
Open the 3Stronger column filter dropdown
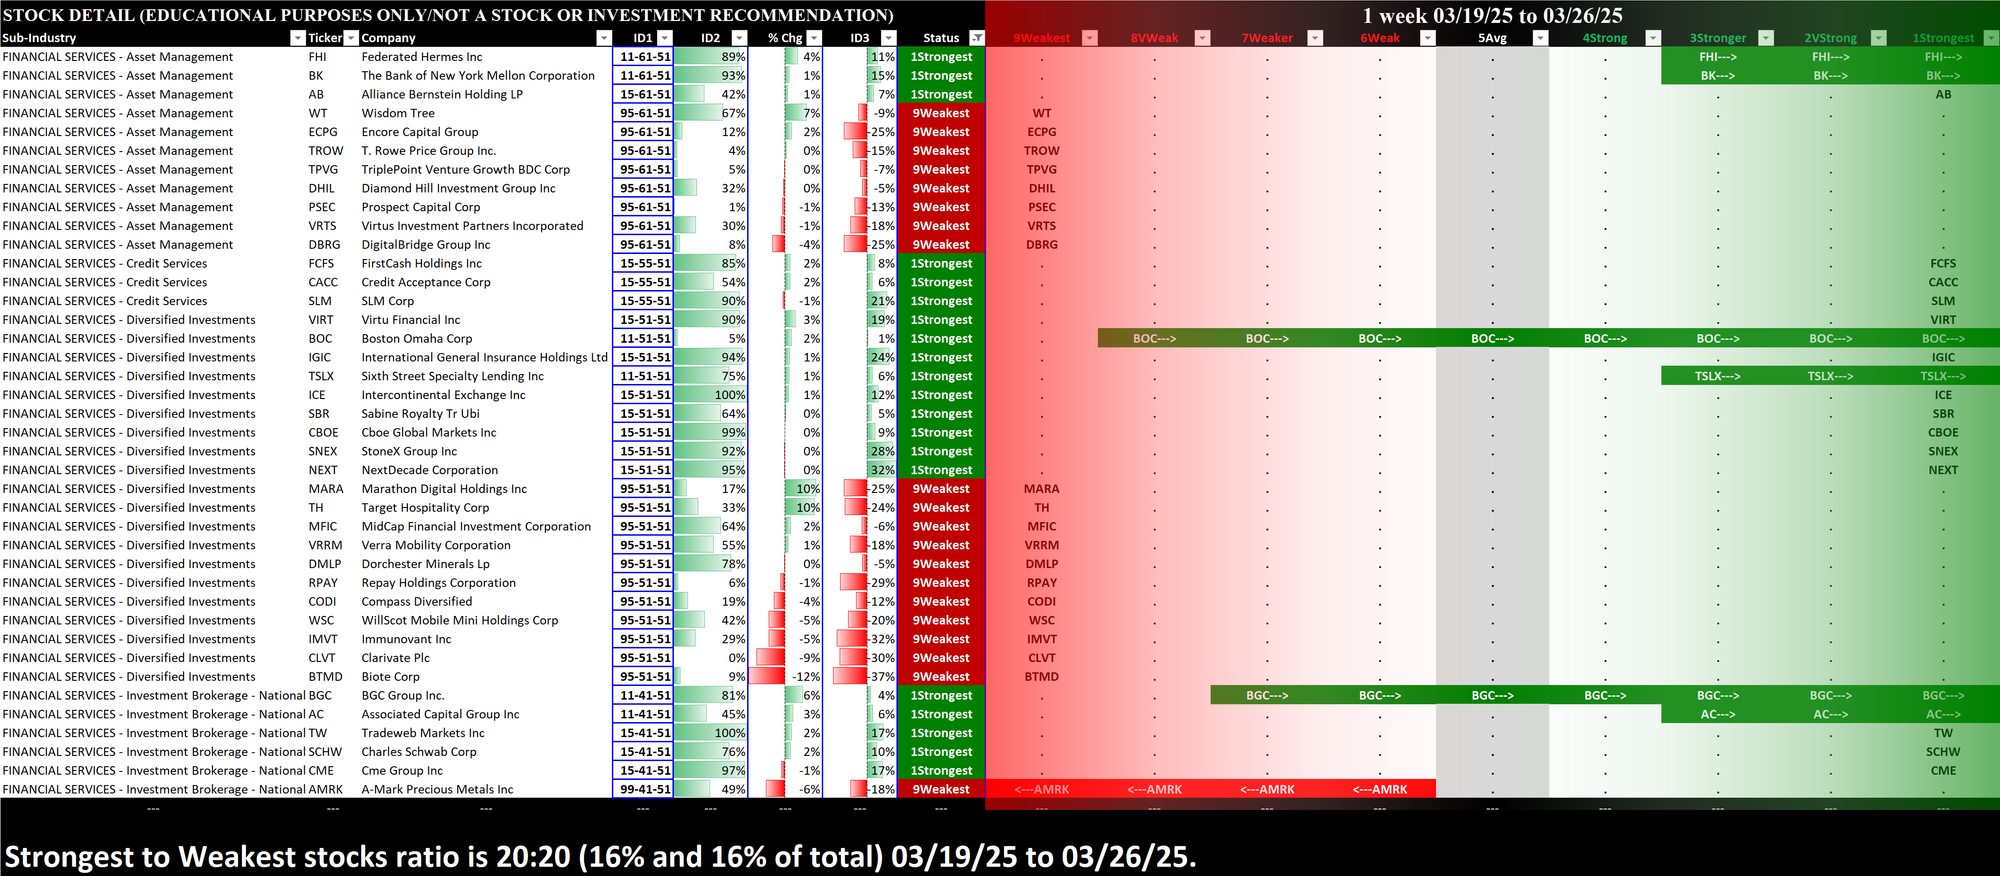point(1766,38)
